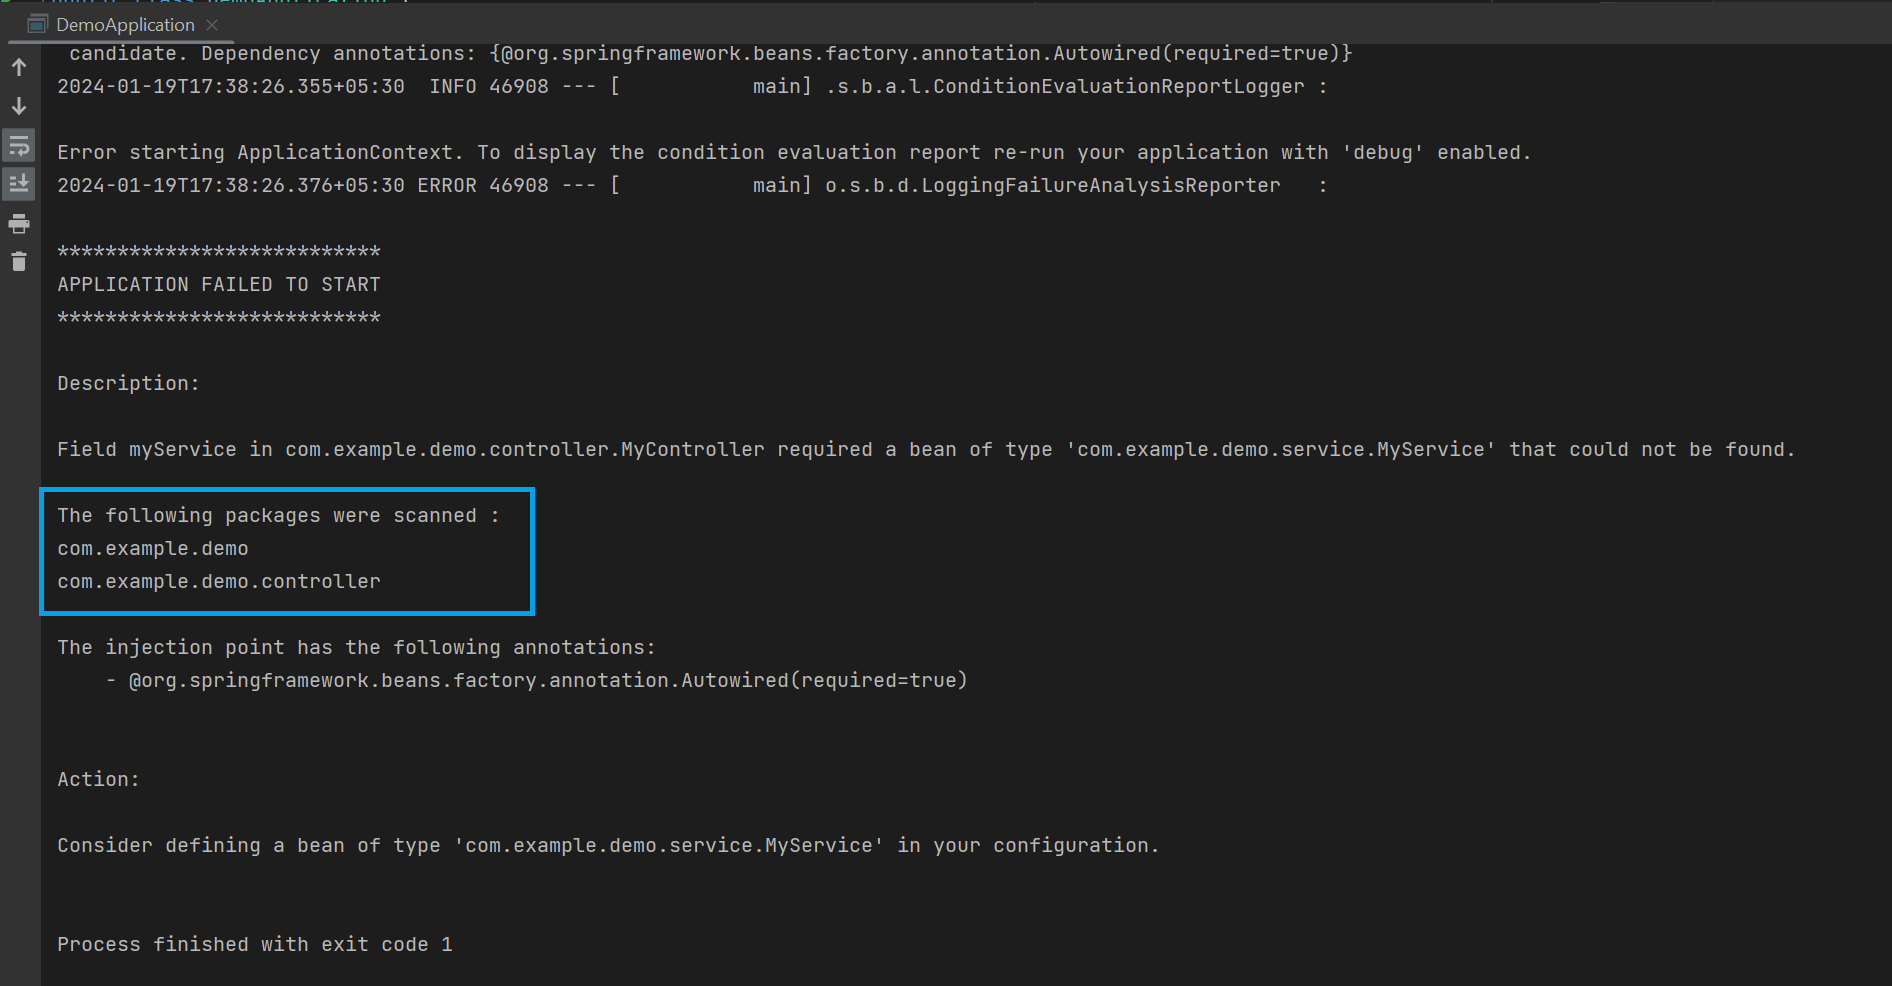Jump to next message using down arrow icon
The height and width of the screenshot is (986, 1892).
coord(18,105)
